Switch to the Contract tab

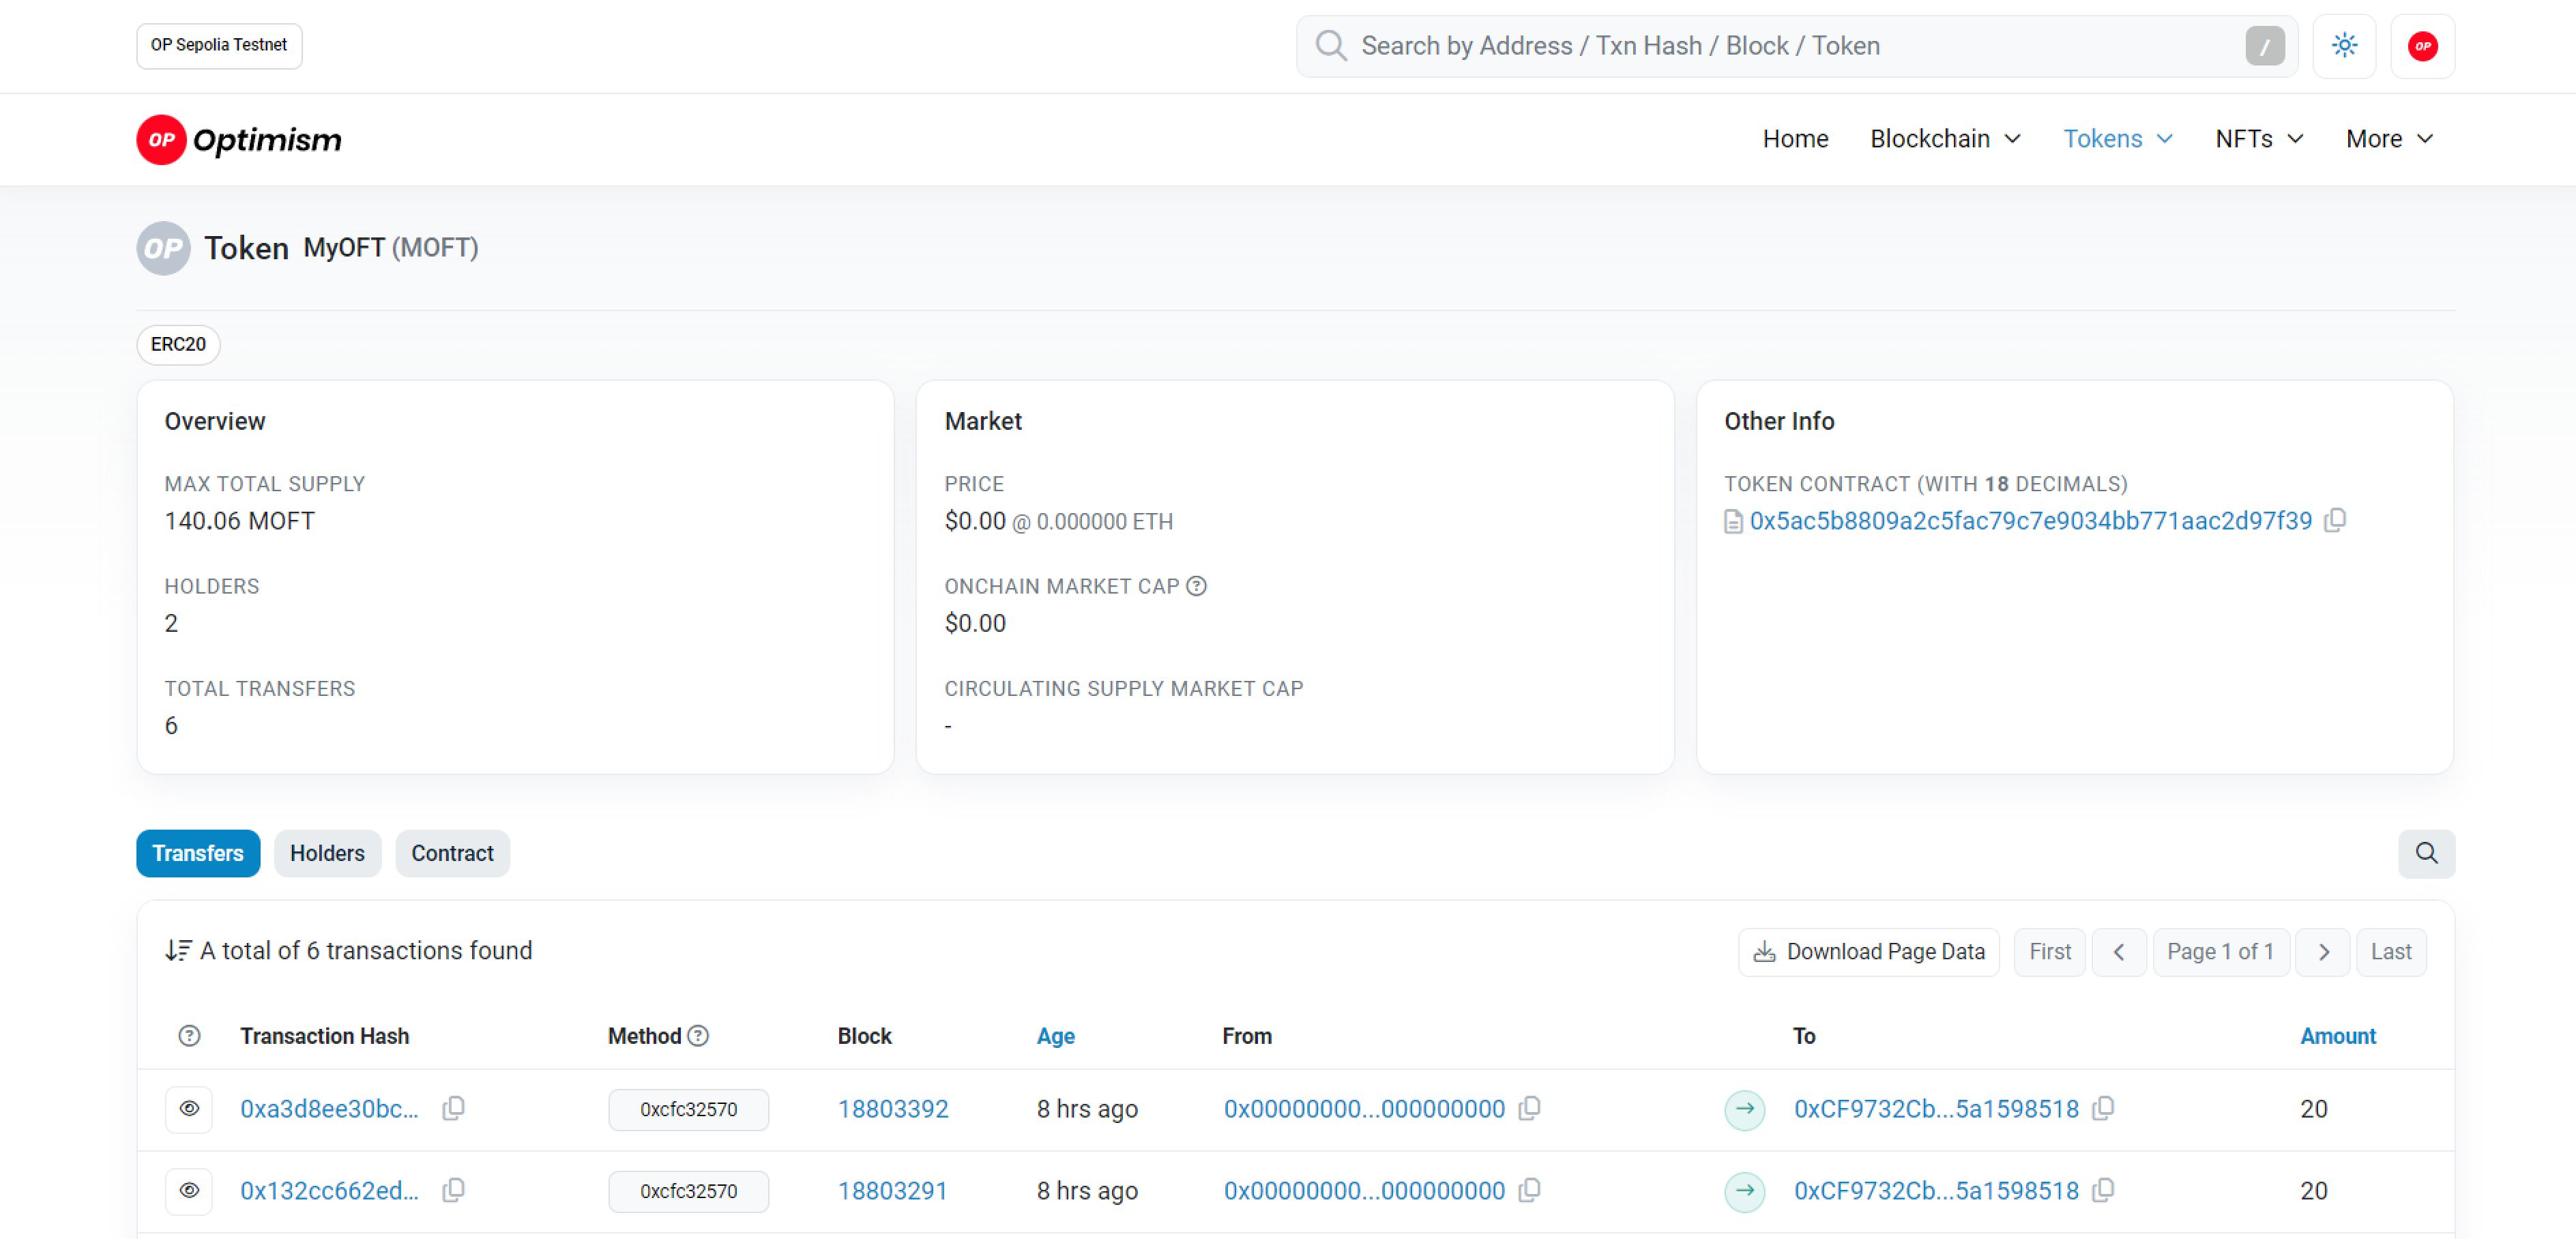pyautogui.click(x=452, y=853)
